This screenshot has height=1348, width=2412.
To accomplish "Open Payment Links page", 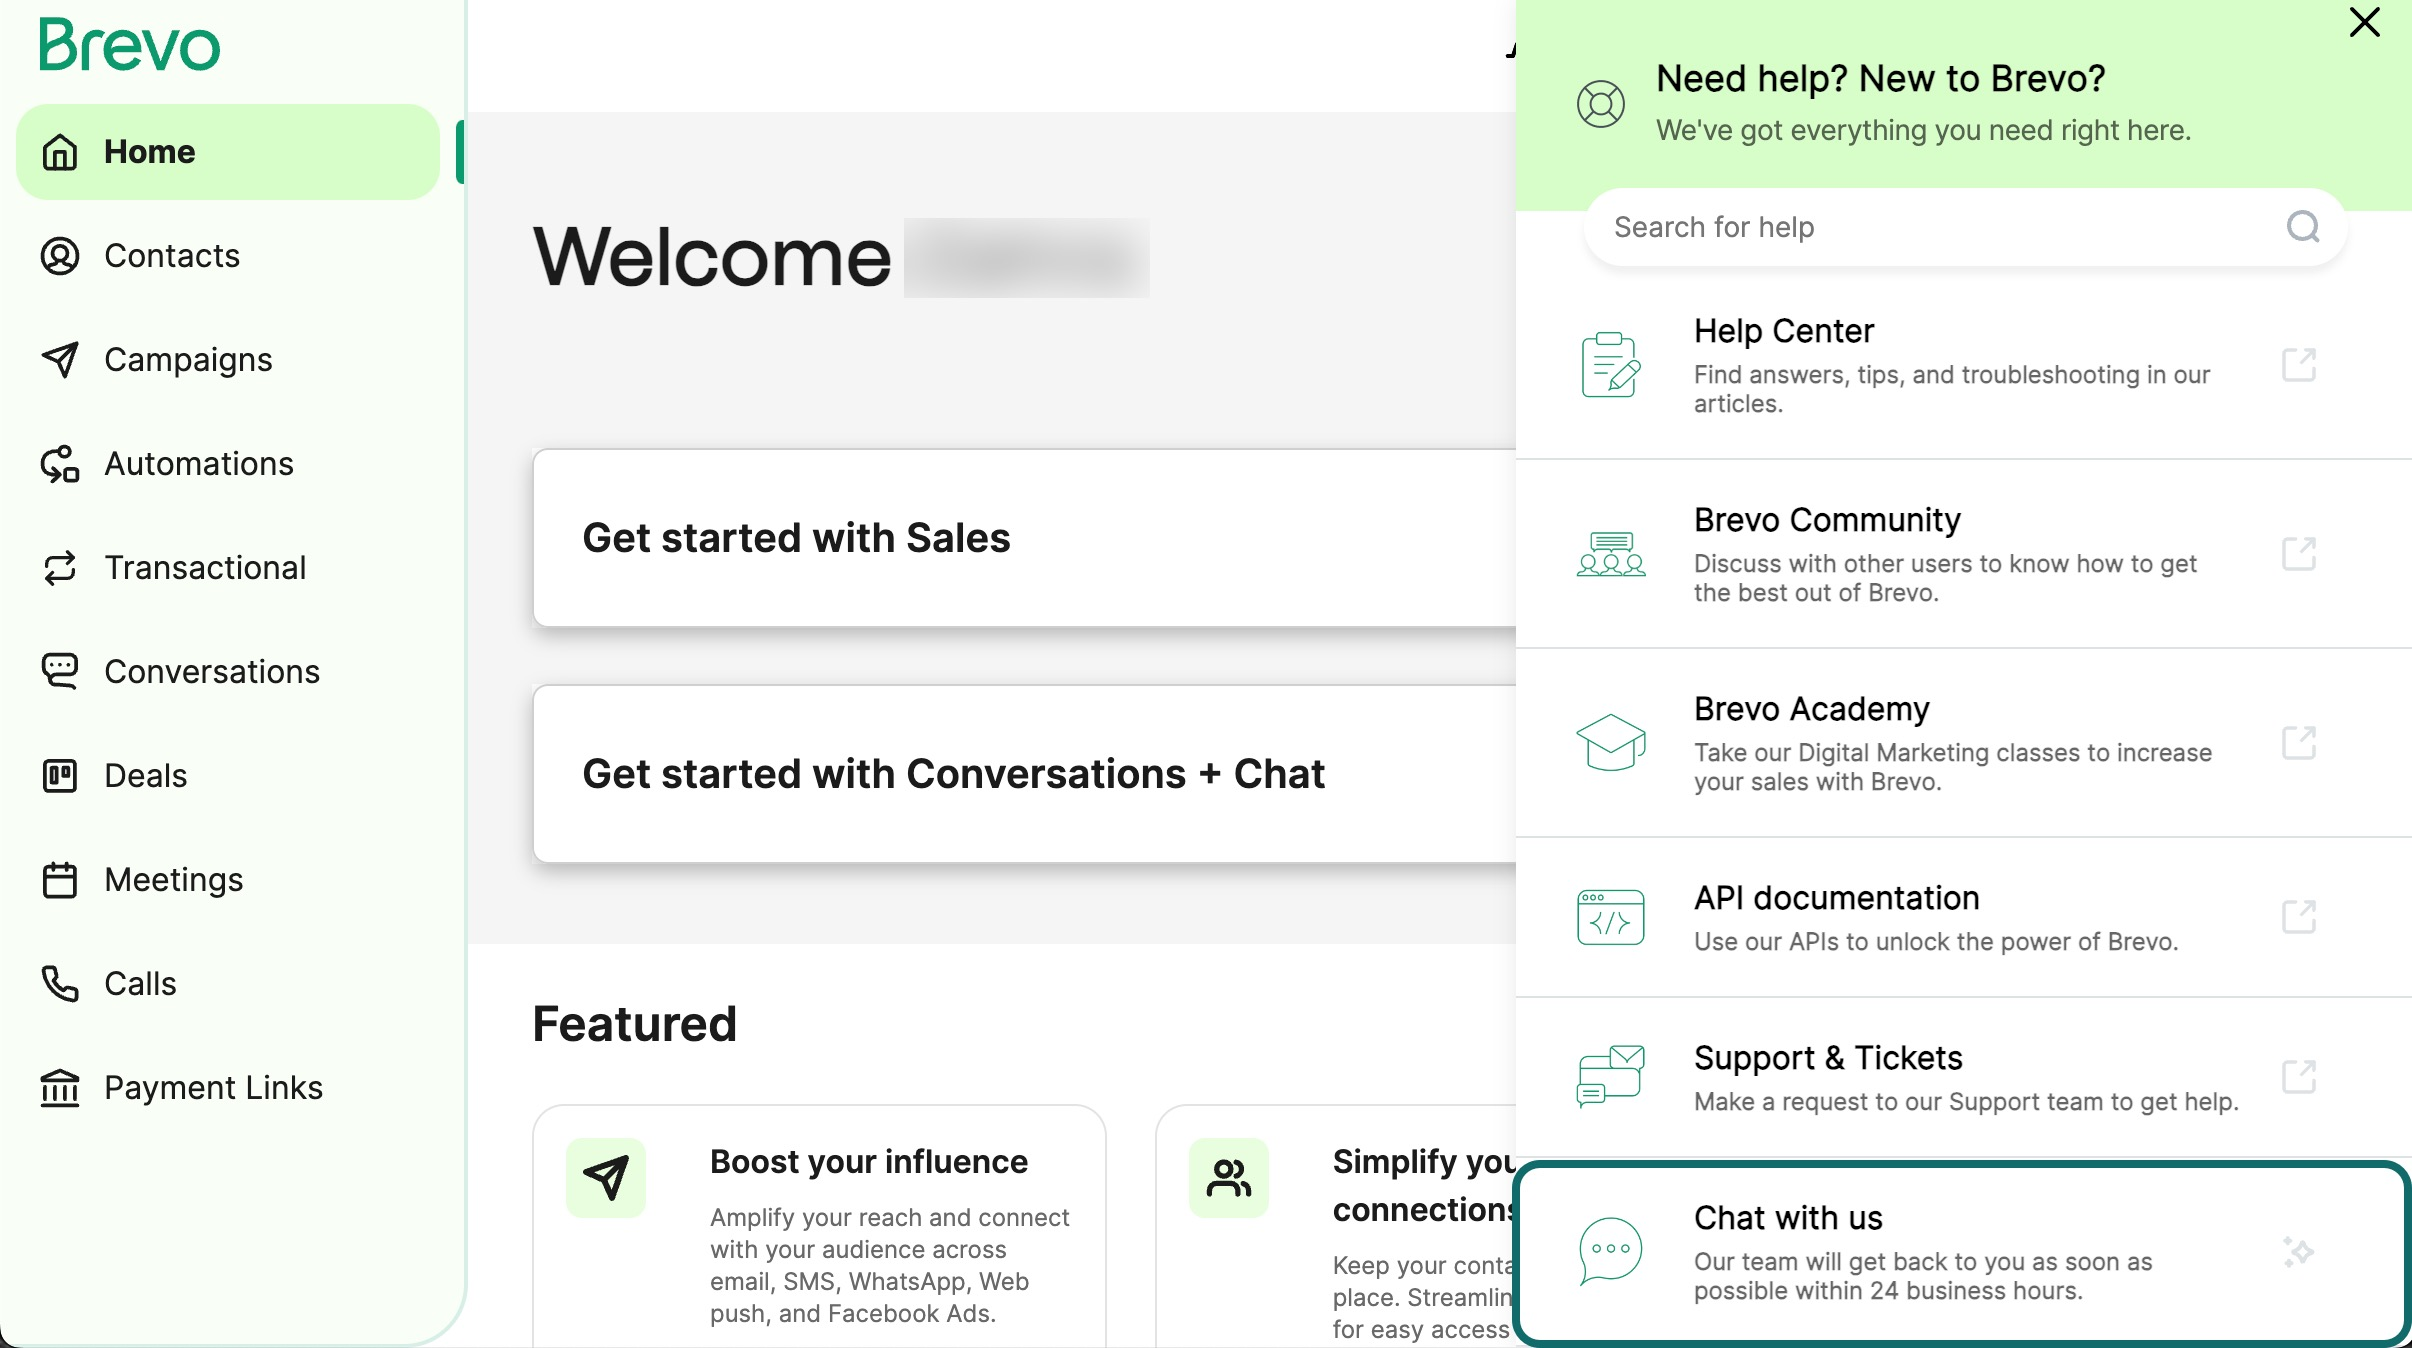I will tap(228, 1088).
